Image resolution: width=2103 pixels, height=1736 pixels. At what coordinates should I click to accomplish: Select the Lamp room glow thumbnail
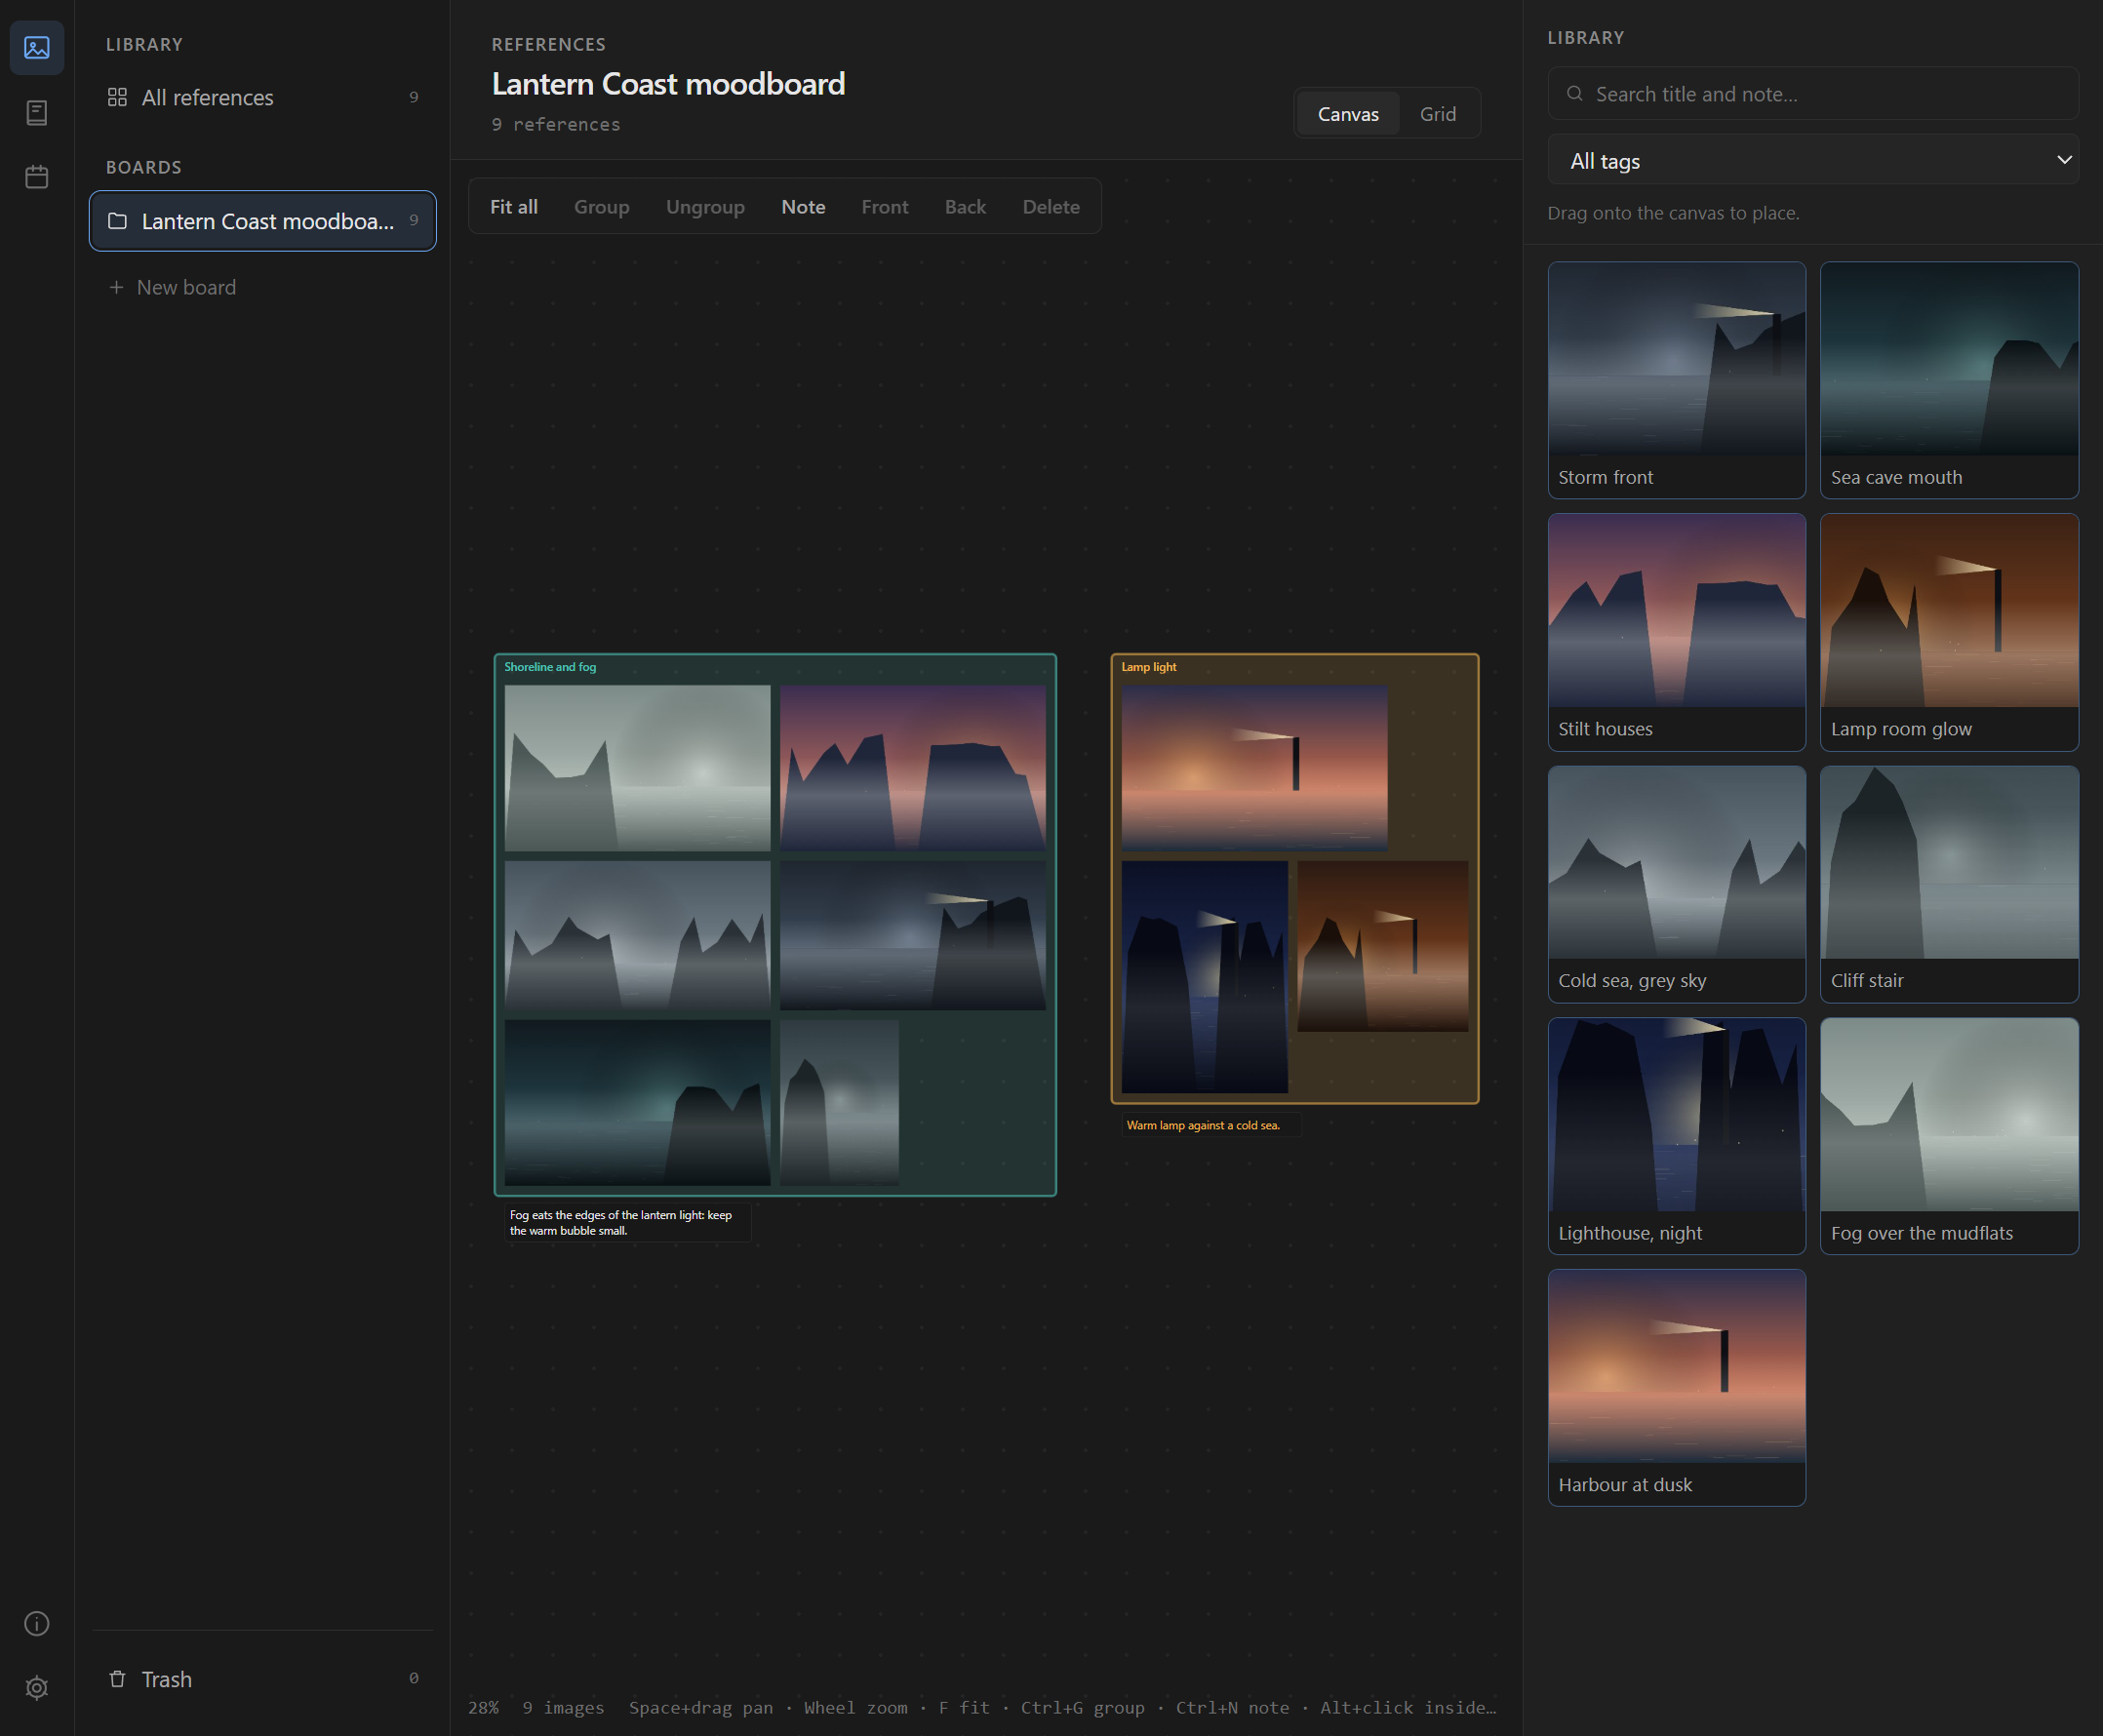click(1949, 632)
